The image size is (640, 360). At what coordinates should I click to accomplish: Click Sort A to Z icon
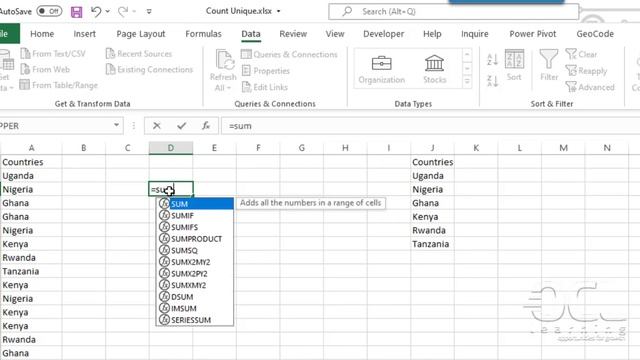[x=493, y=60]
